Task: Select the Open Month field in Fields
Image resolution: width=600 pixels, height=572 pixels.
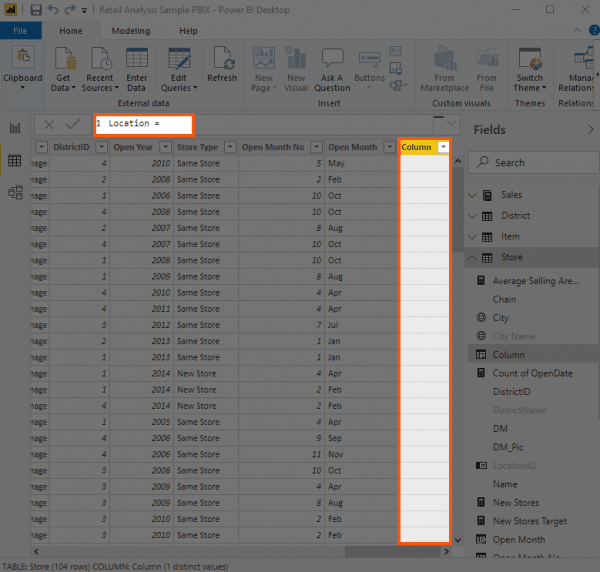Action: point(519,539)
